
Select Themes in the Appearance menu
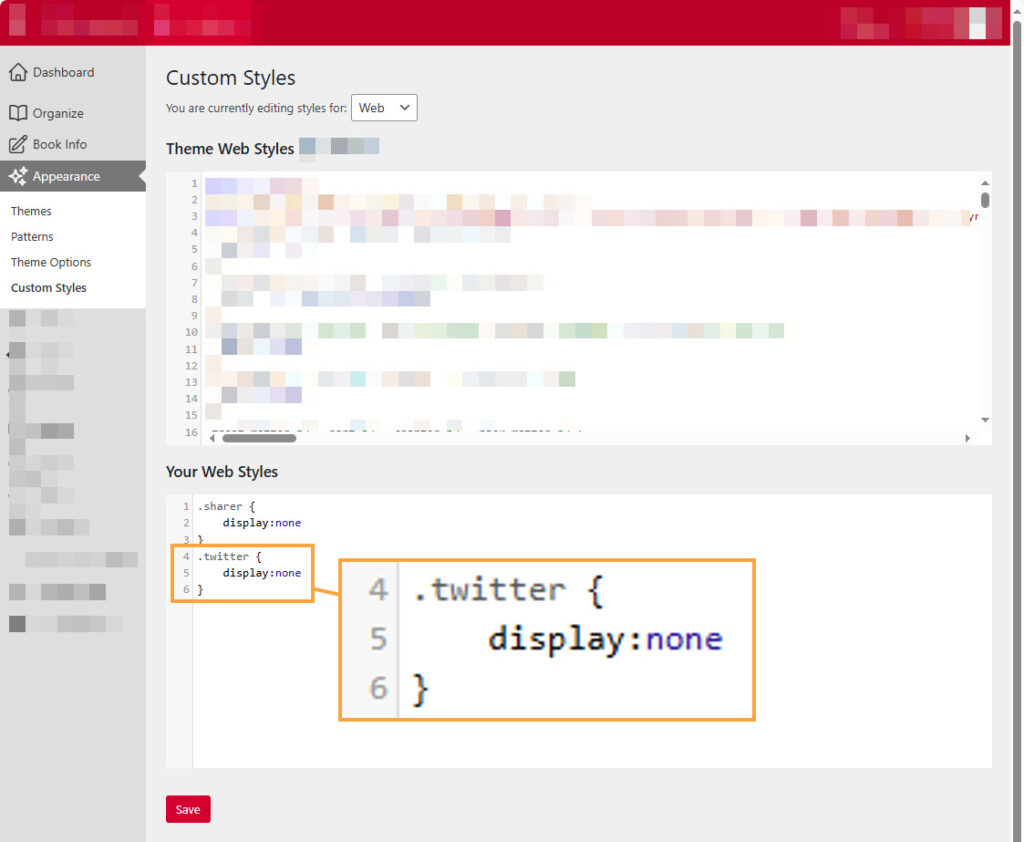31,211
